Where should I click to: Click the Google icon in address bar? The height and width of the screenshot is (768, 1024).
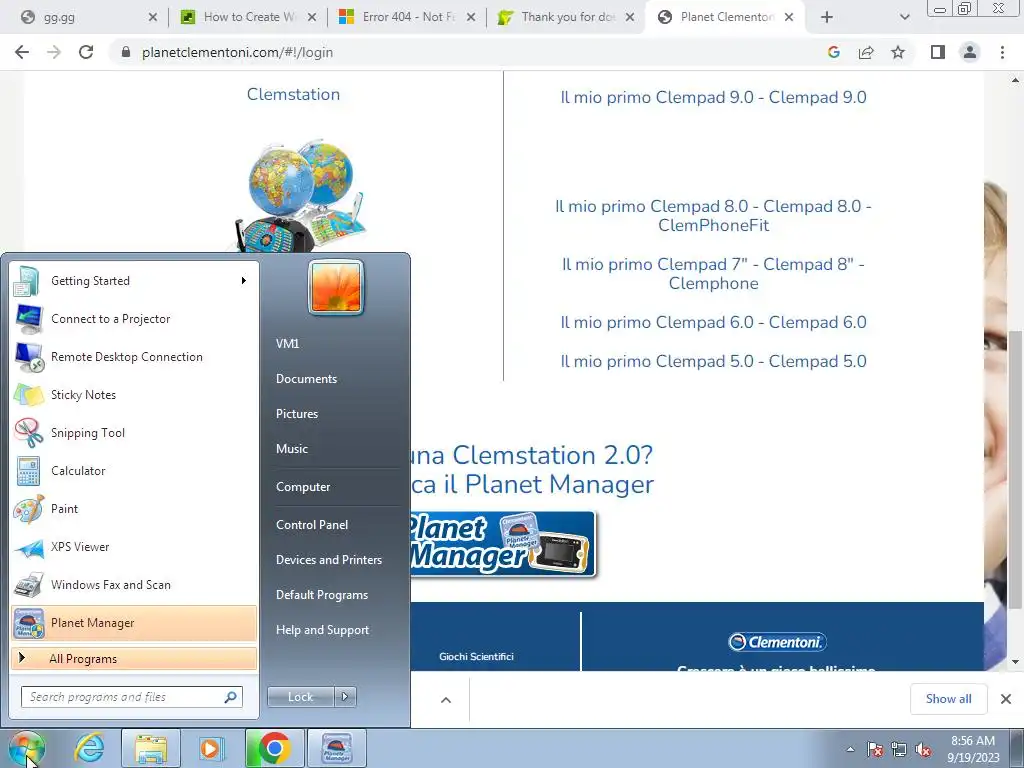pyautogui.click(x=834, y=52)
